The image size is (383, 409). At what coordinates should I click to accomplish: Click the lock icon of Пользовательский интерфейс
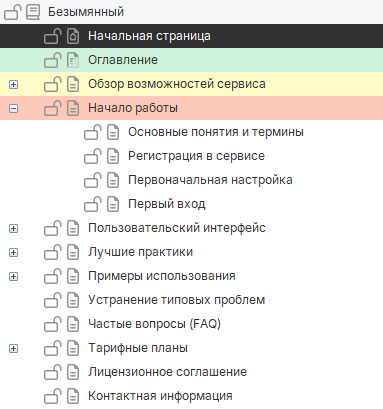point(53,228)
